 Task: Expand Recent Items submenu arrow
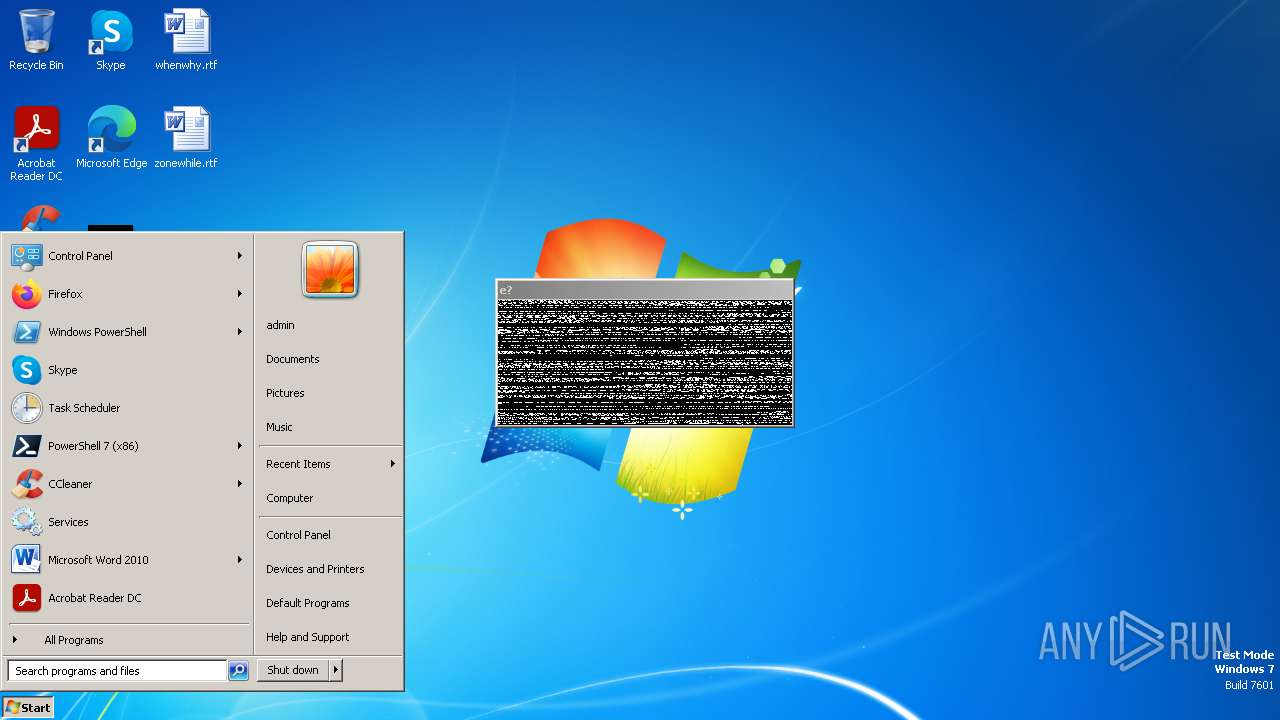point(393,464)
